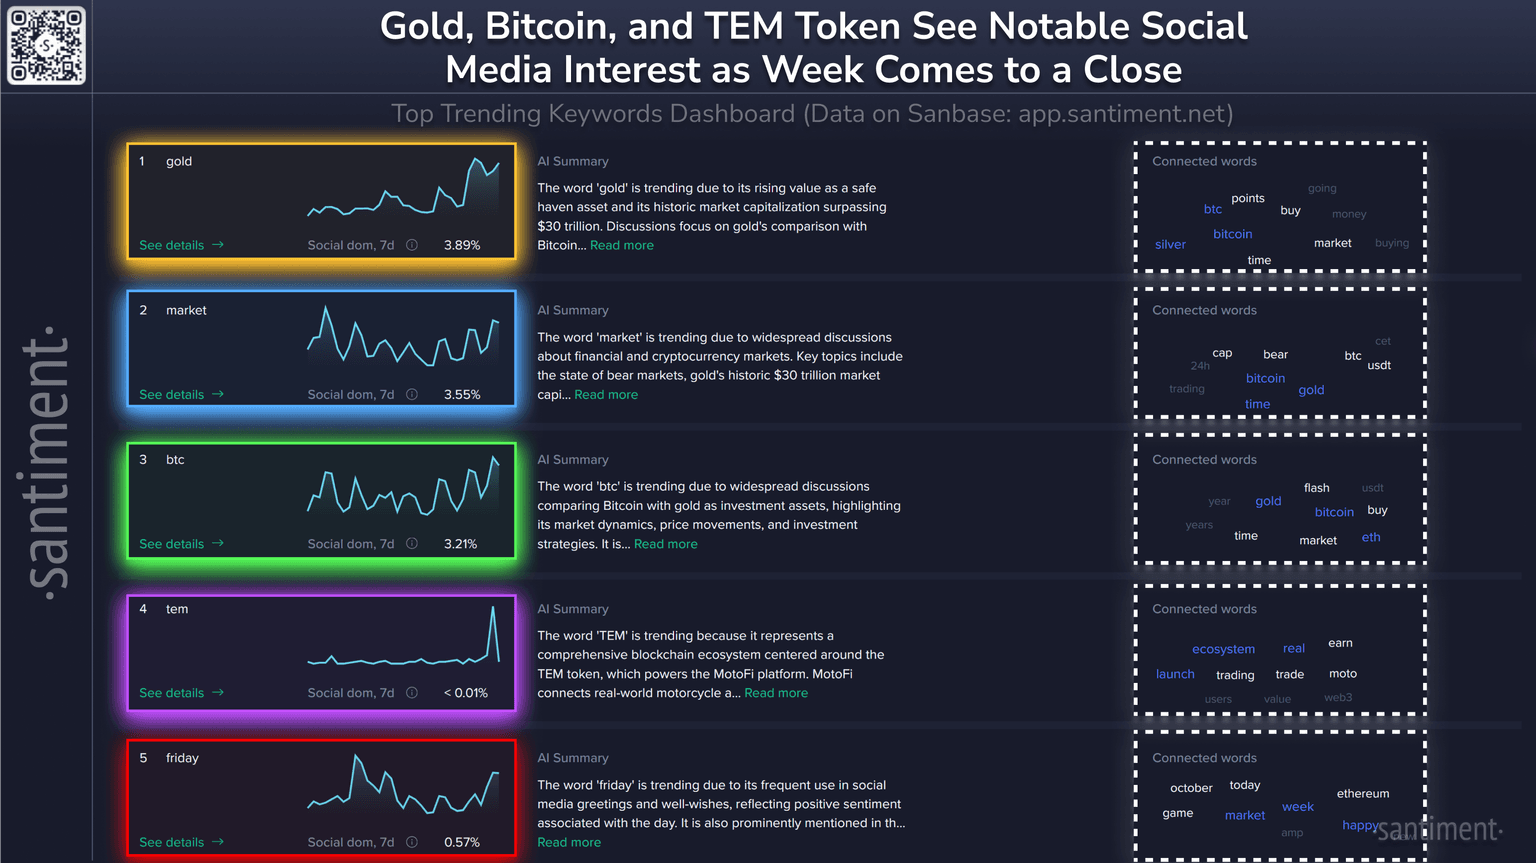Expand Read more in btc summary
The image size is (1536, 863).
pyautogui.click(x=665, y=544)
